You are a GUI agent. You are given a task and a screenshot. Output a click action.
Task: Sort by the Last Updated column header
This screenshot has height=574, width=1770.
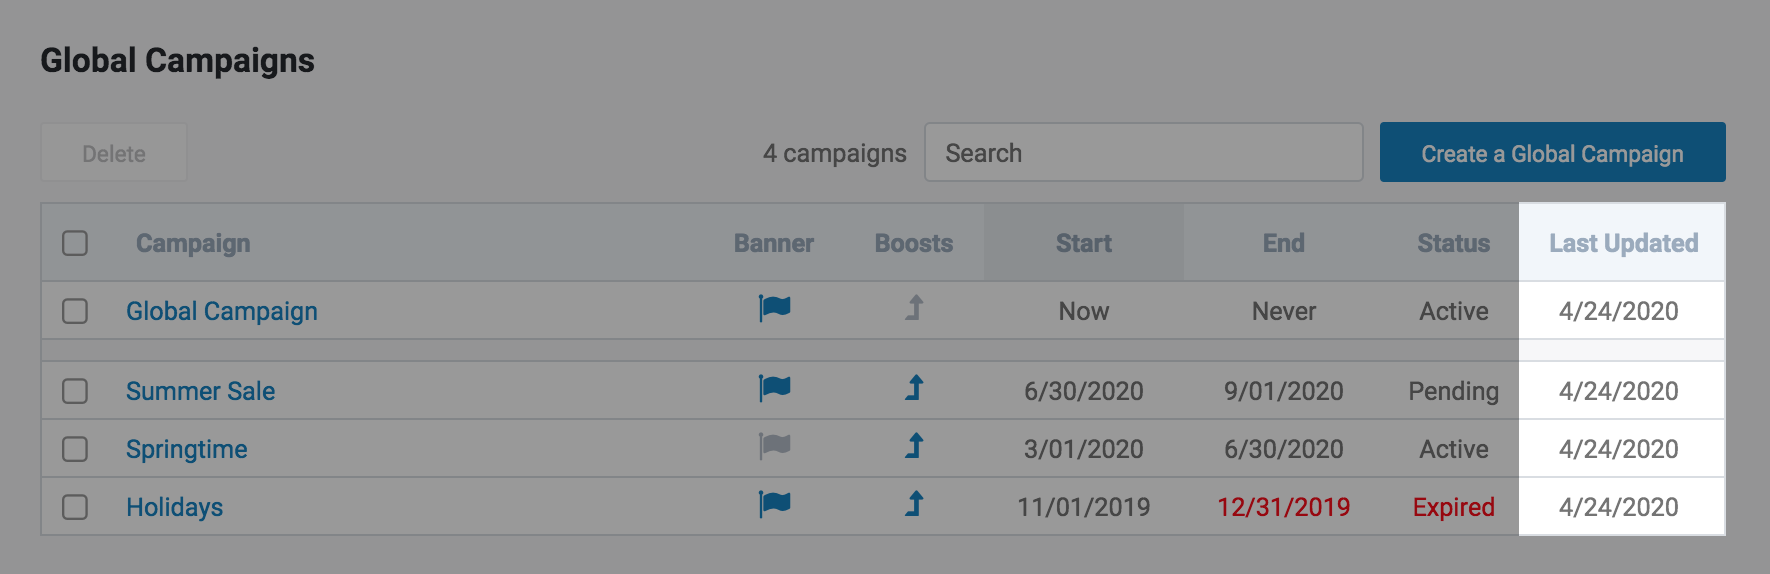pyautogui.click(x=1623, y=243)
